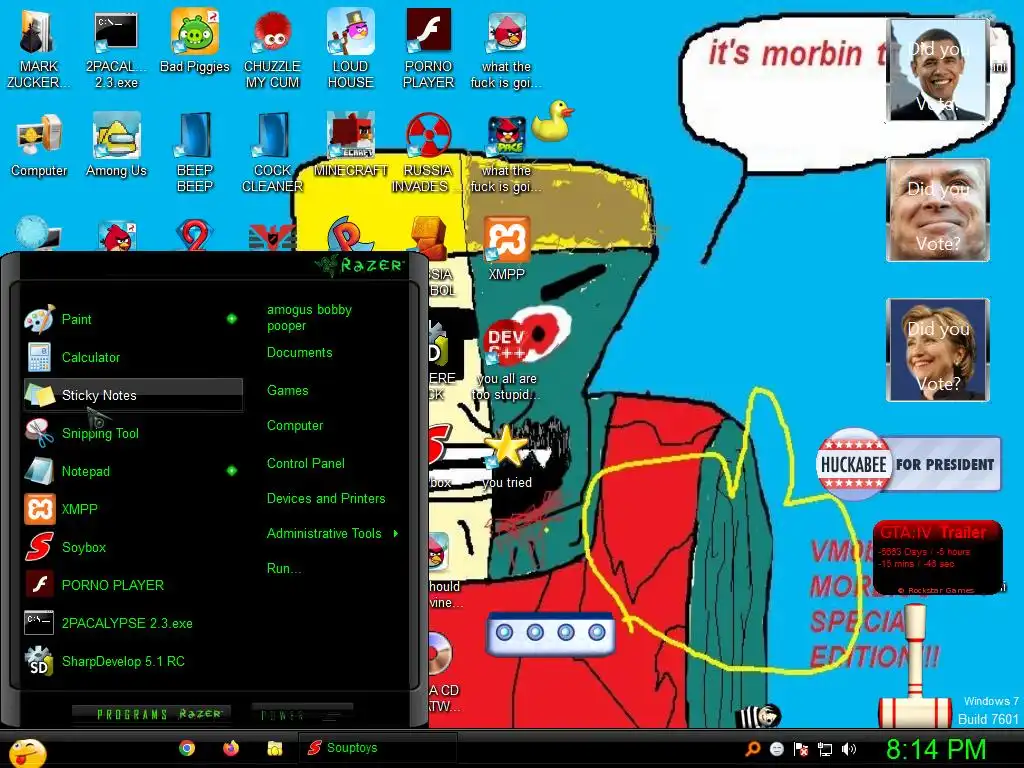
Task: Select the XMPP desktop icon
Action: [507, 249]
